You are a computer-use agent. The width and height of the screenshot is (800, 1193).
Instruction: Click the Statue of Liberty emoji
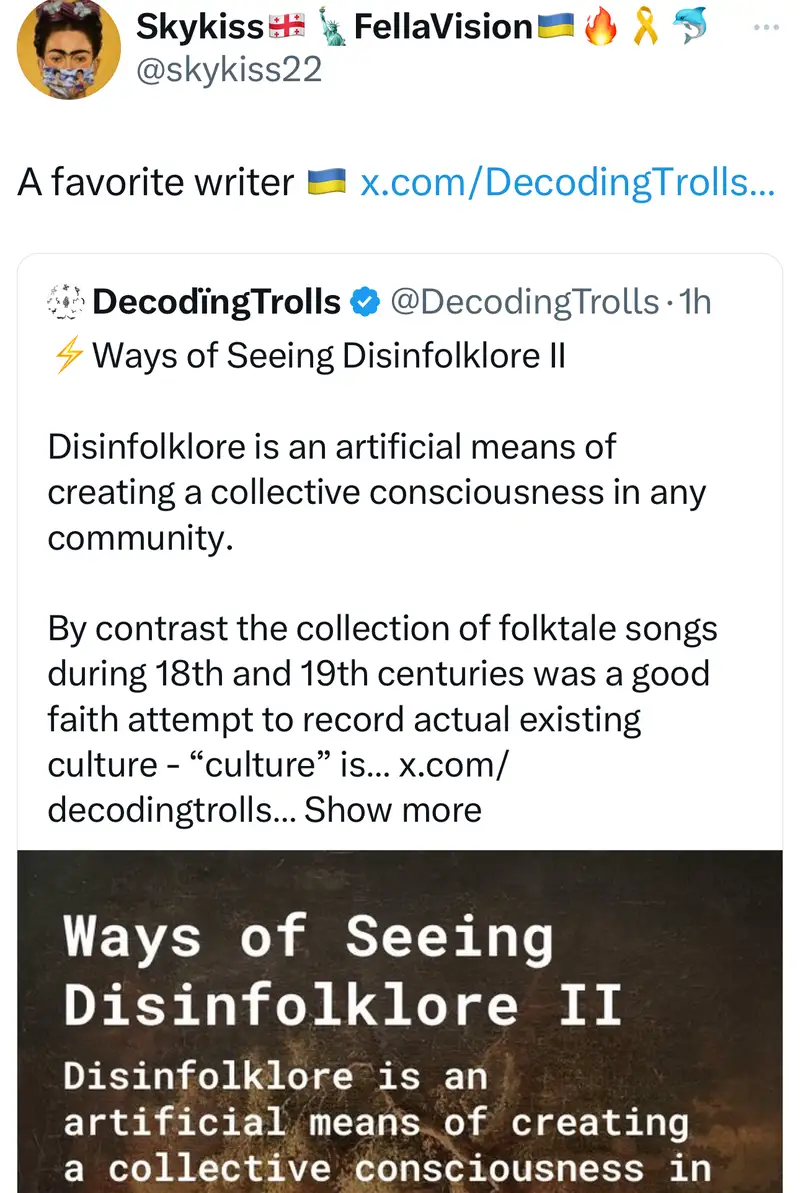(329, 28)
